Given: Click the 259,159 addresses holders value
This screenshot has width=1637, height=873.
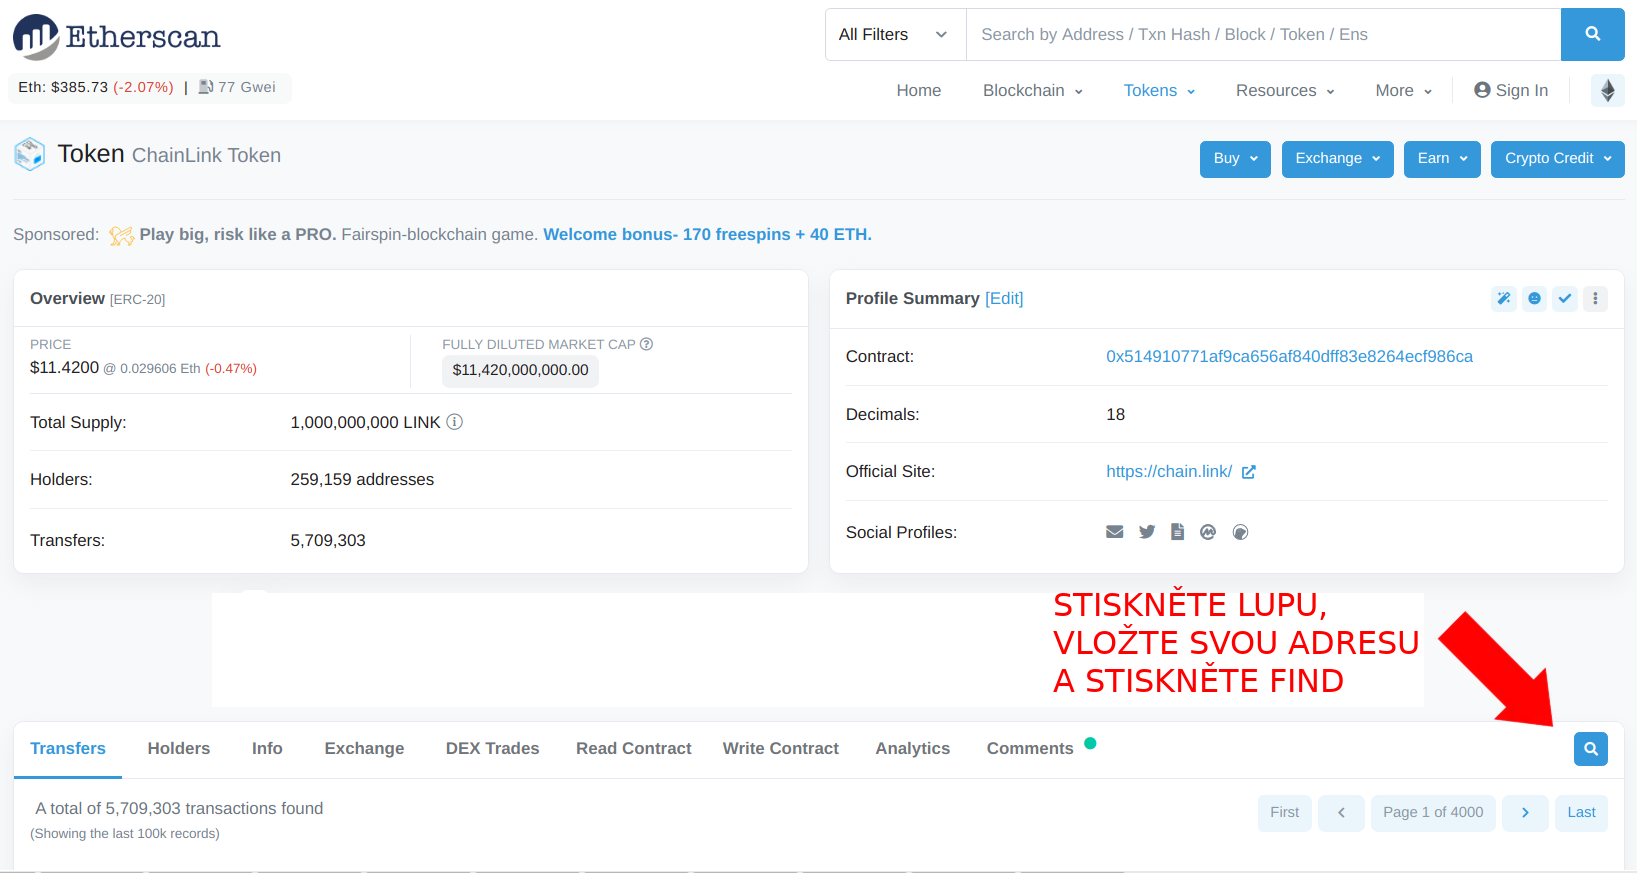Looking at the screenshot, I should click(x=362, y=480).
